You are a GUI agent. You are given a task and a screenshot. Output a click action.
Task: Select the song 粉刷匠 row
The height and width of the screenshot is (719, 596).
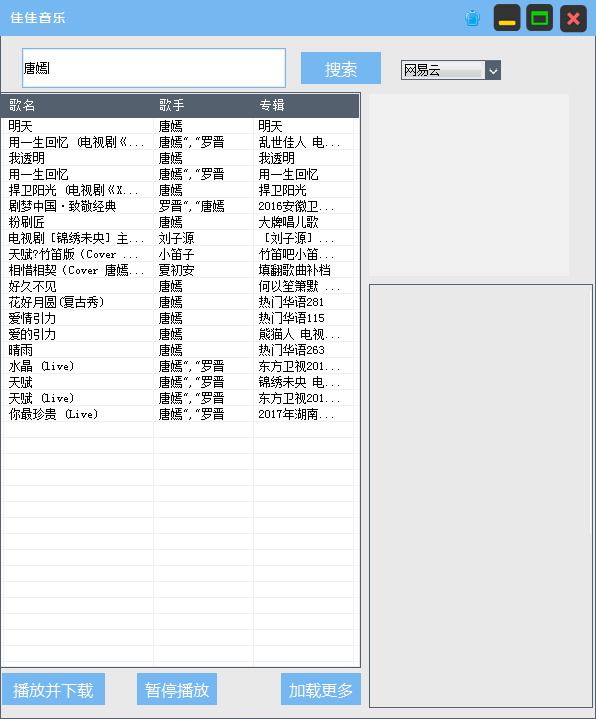click(x=180, y=222)
